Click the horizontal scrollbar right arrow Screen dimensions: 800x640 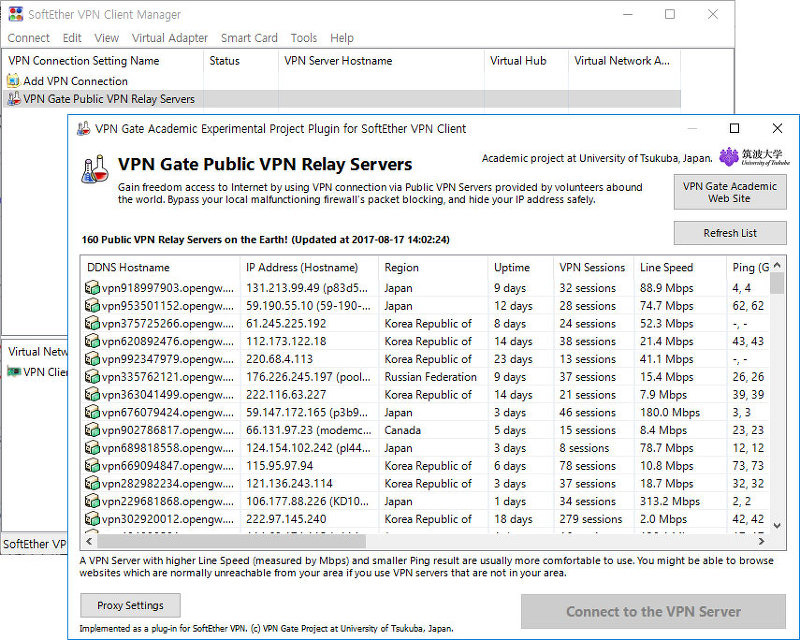761,540
